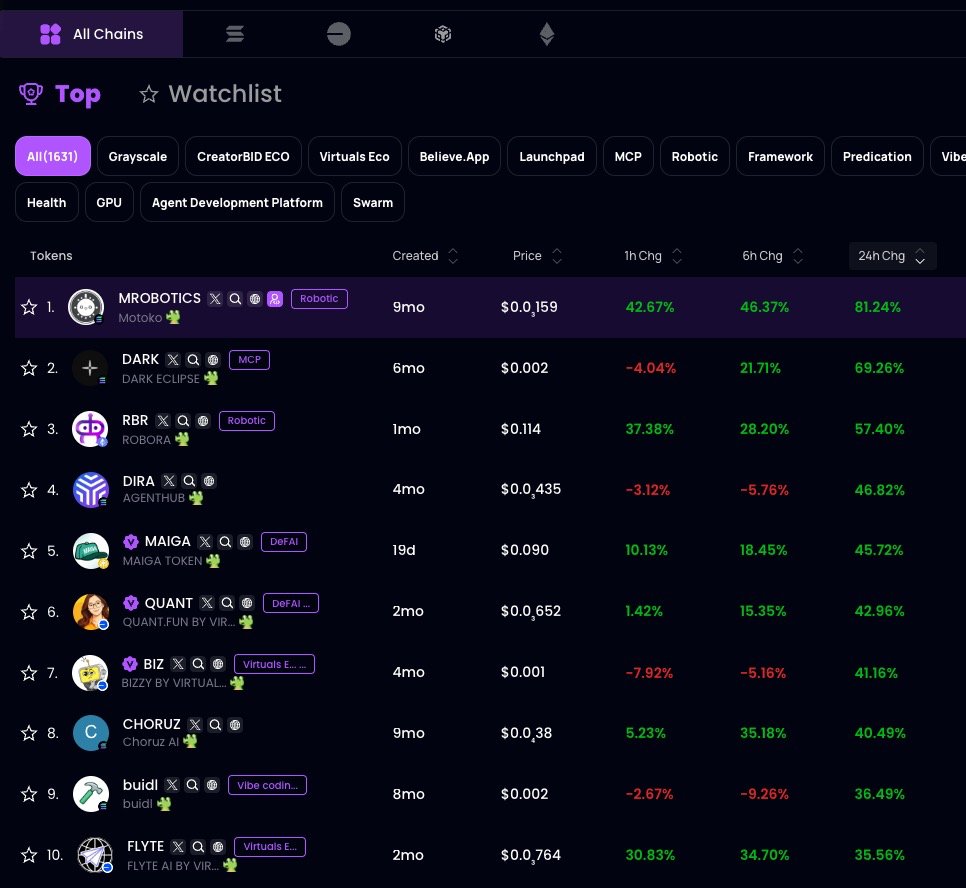Open the QUANT token avatar thumbnail

pos(90,612)
